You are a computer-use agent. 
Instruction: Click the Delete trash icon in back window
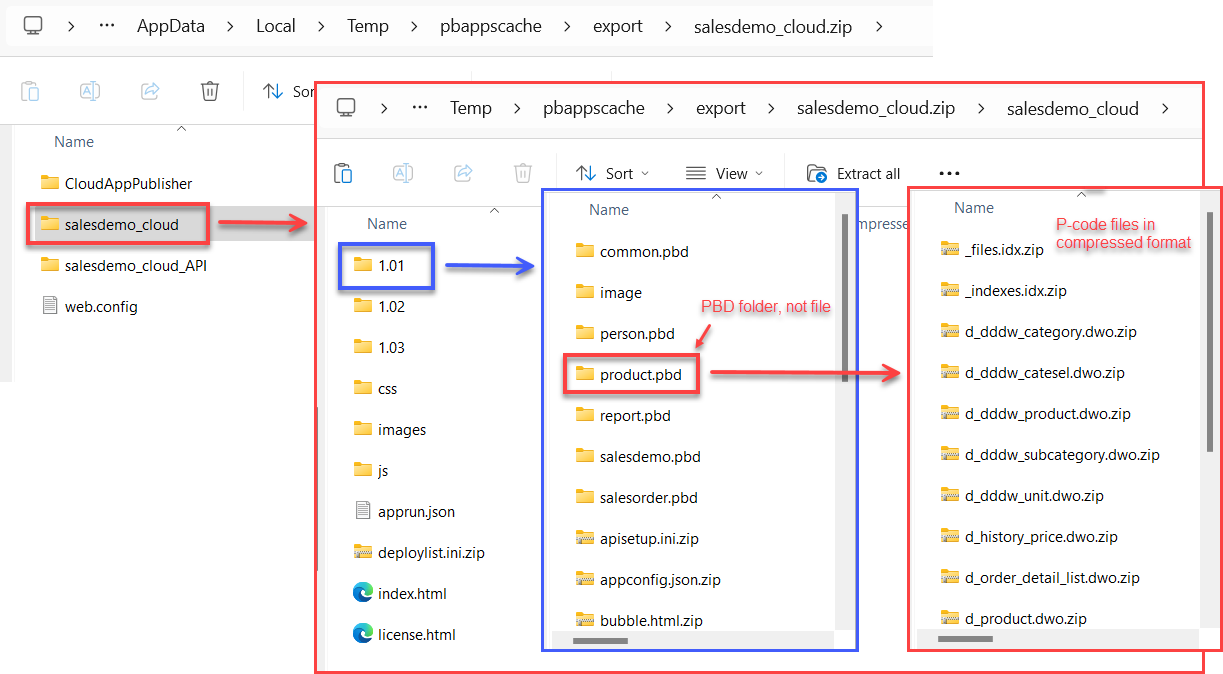click(x=210, y=91)
